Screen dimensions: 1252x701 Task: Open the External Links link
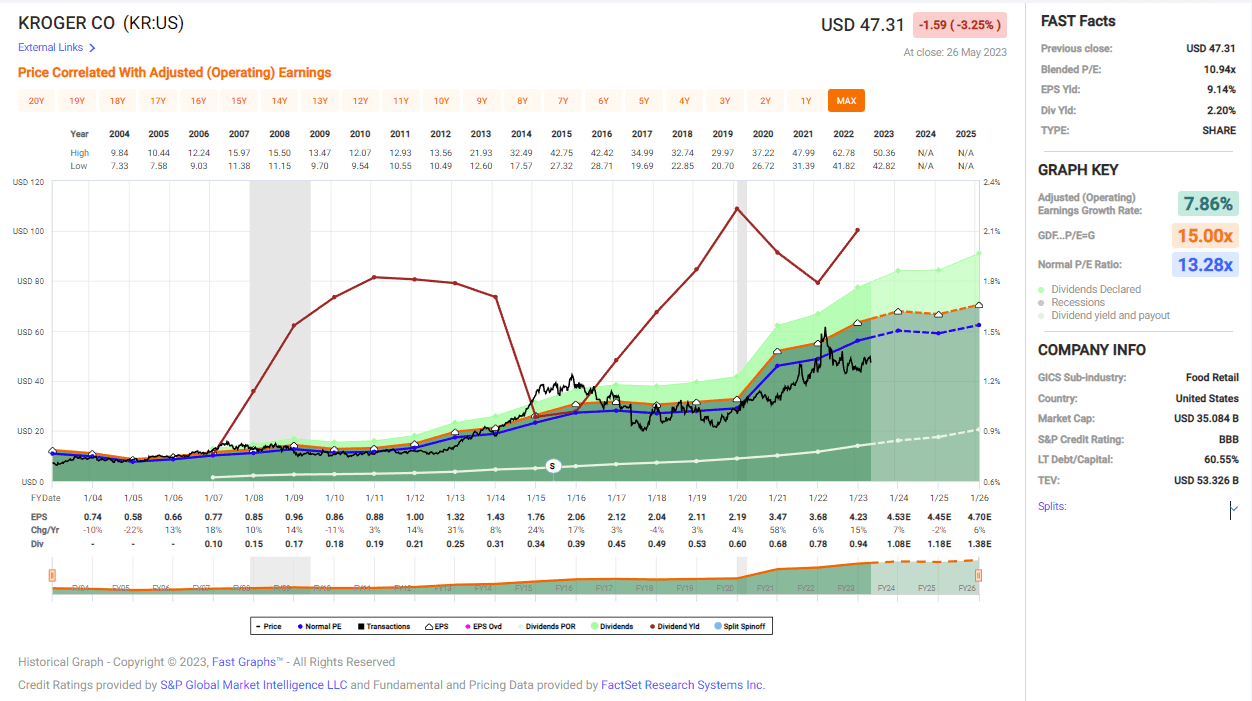click(57, 47)
